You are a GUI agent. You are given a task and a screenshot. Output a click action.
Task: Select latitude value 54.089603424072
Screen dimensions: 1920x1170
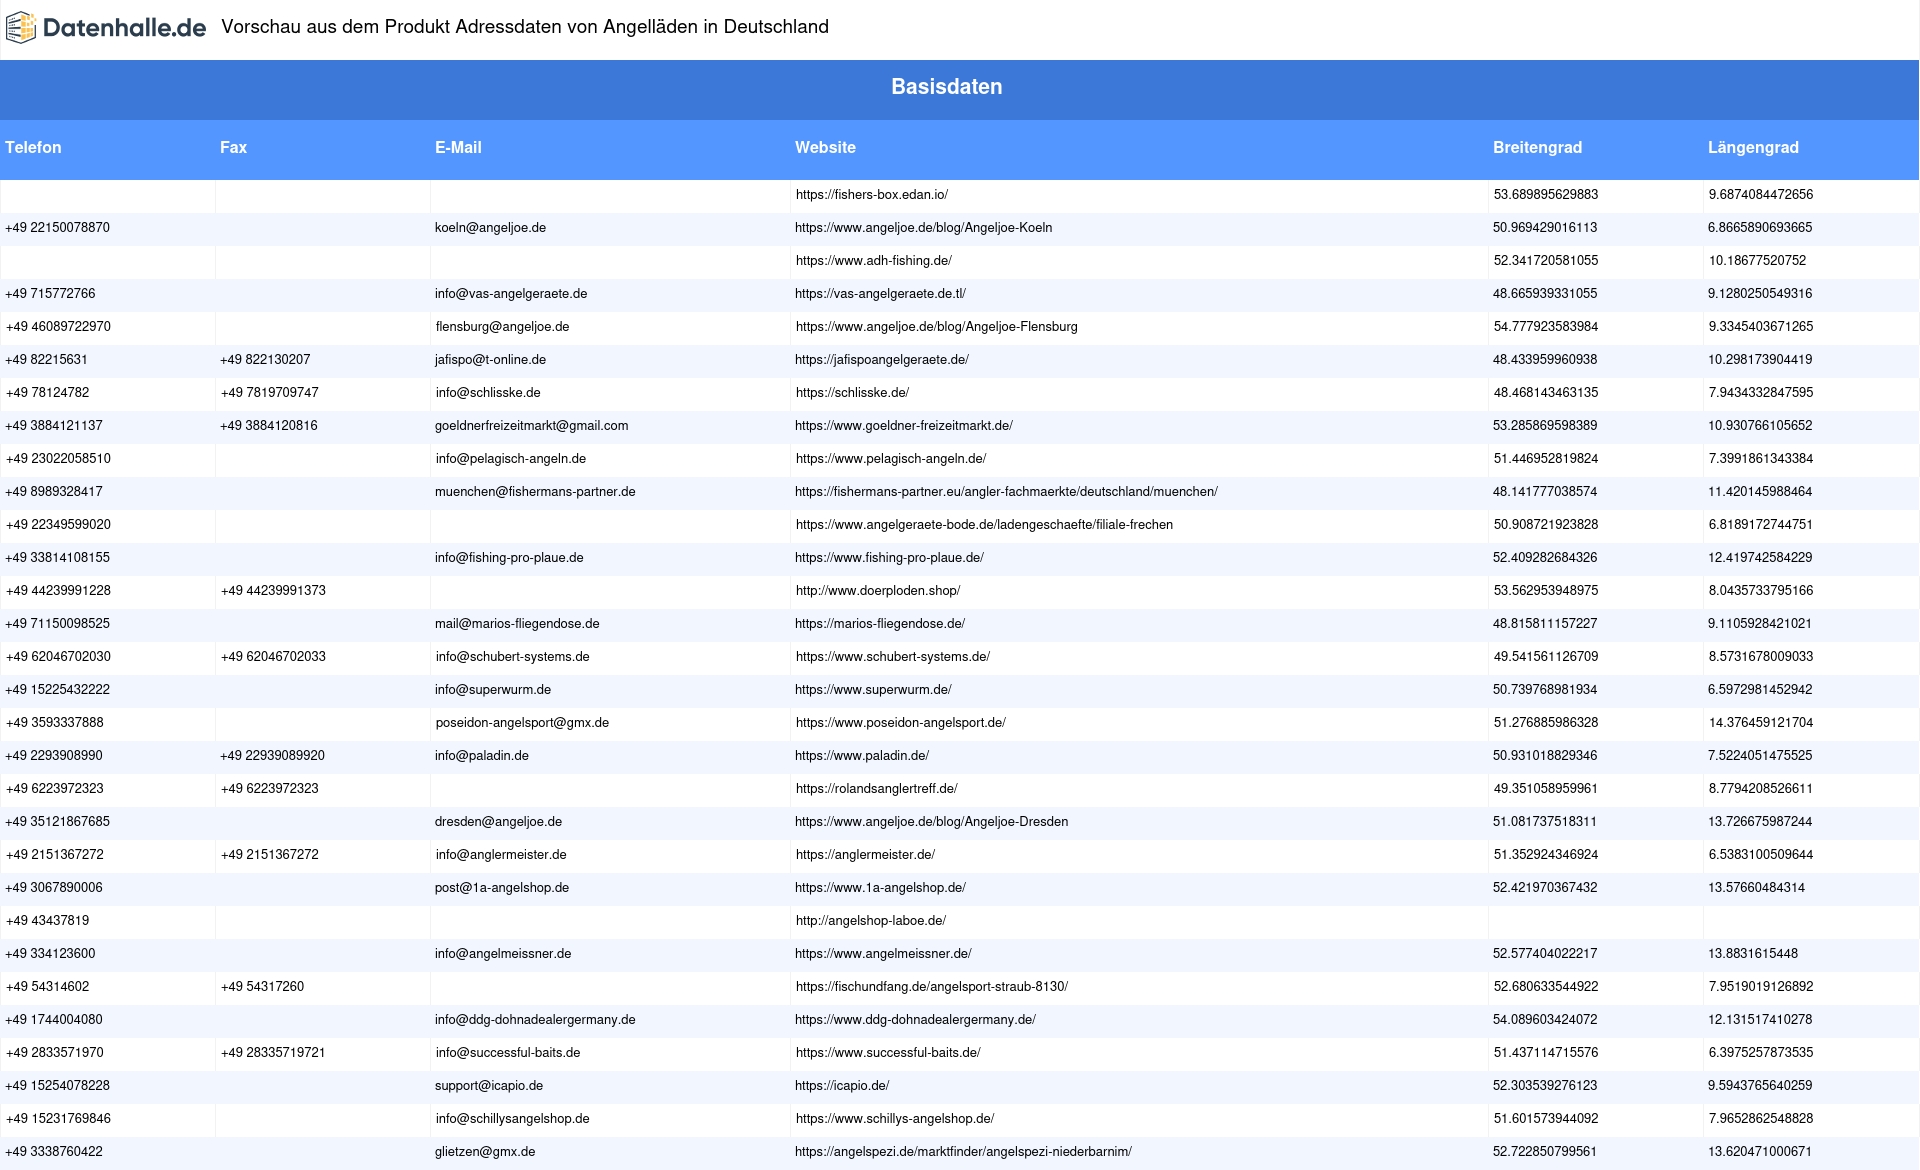1545,1020
